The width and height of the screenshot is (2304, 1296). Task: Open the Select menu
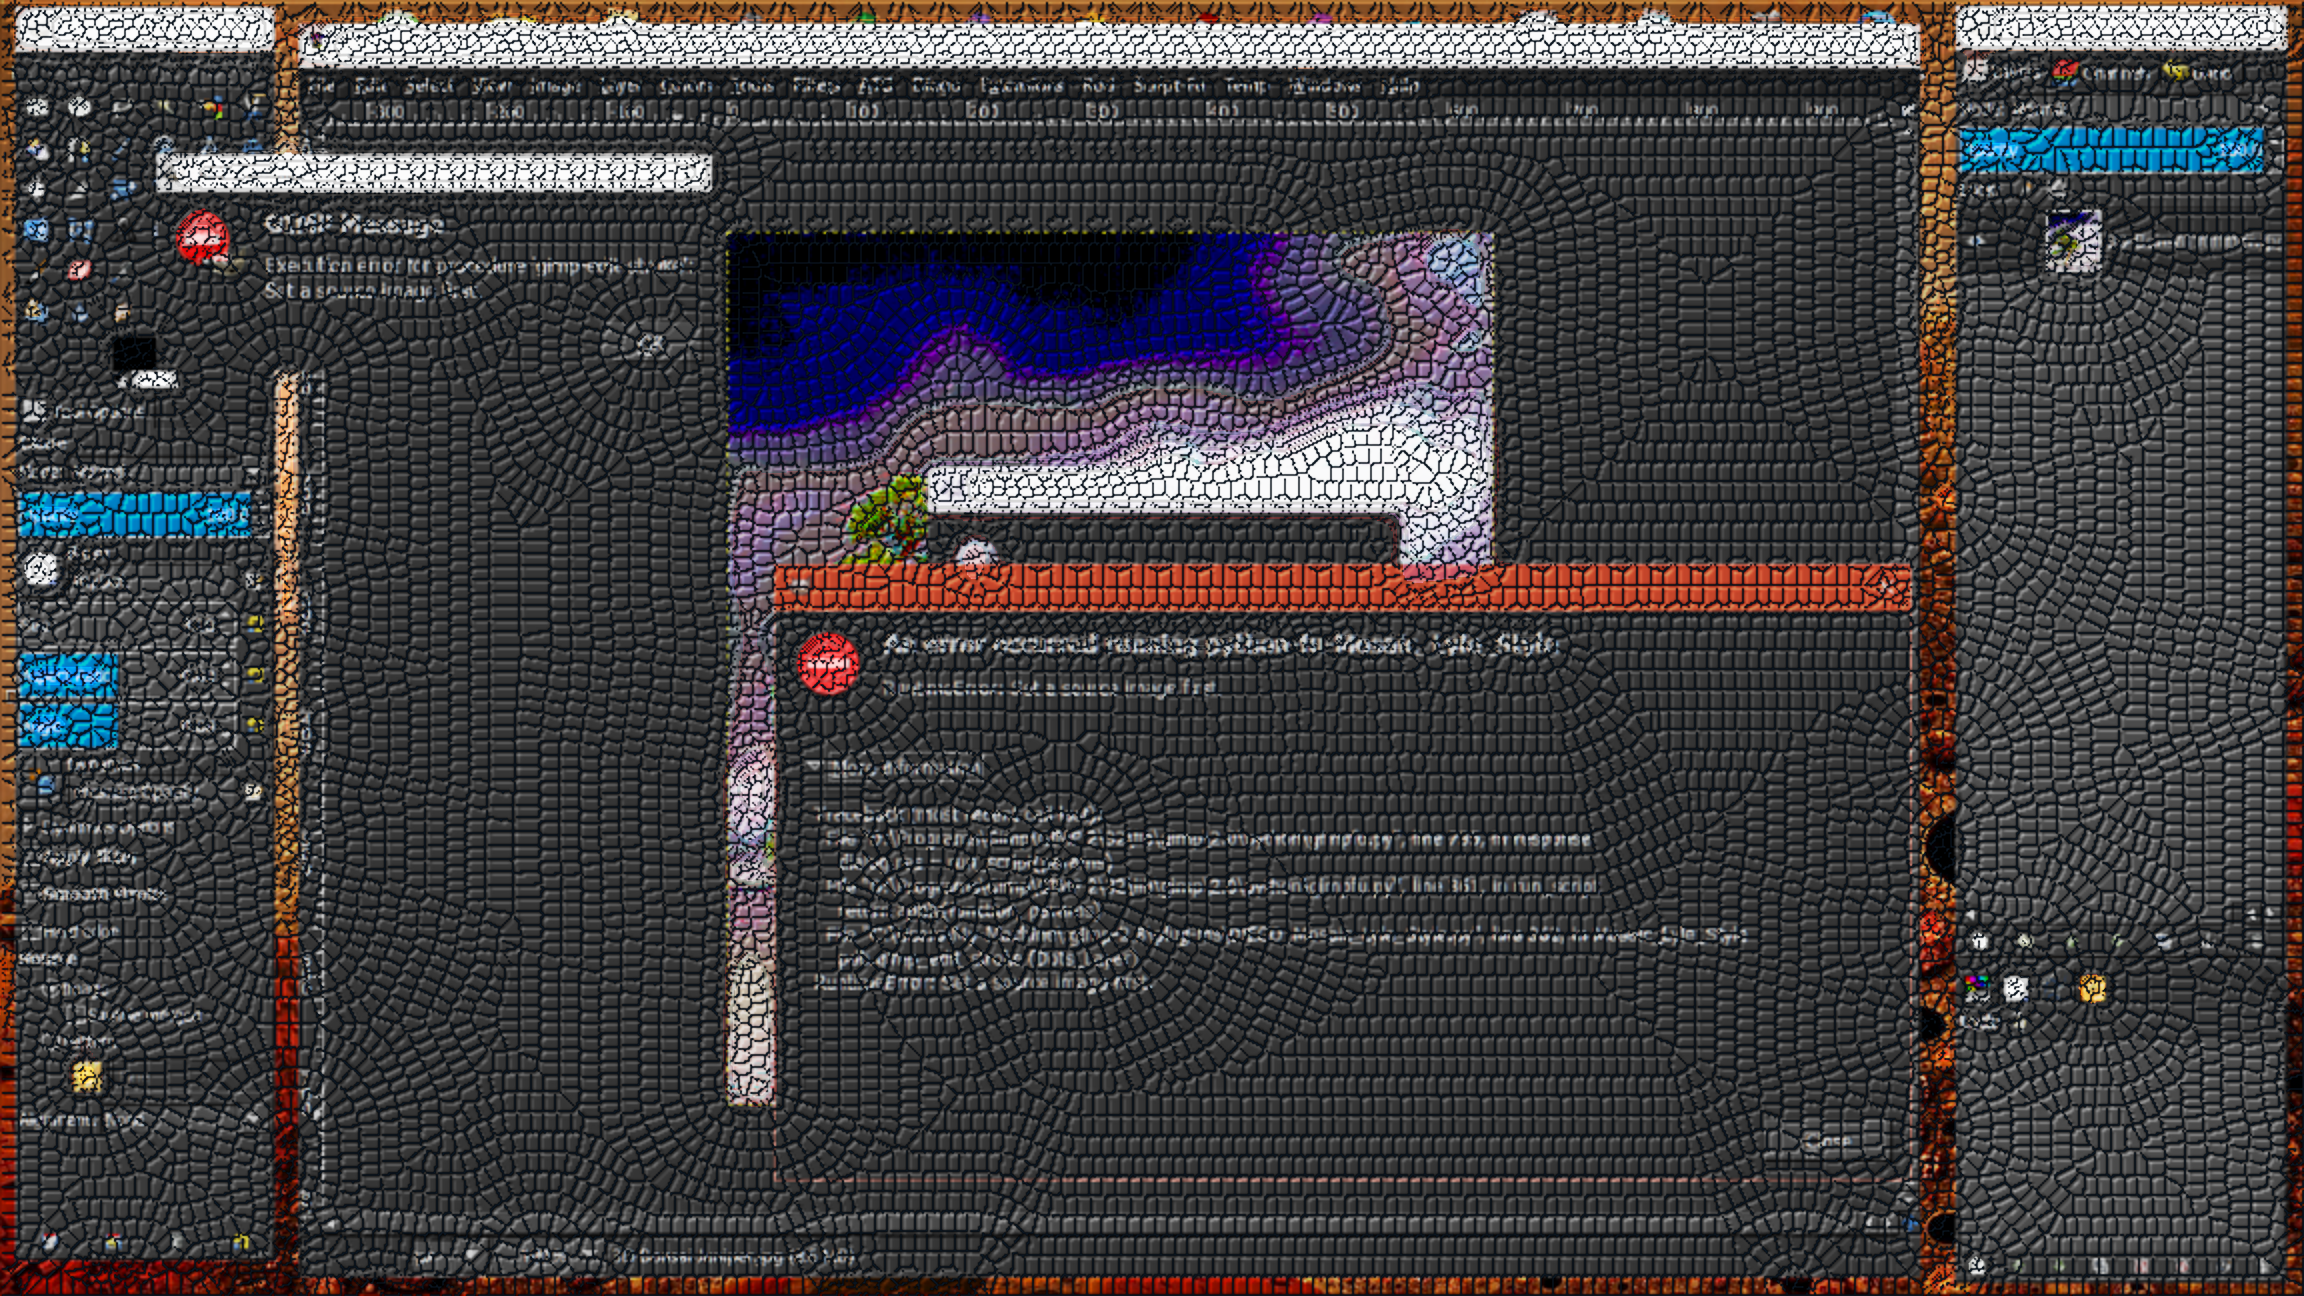pyautogui.click(x=429, y=87)
